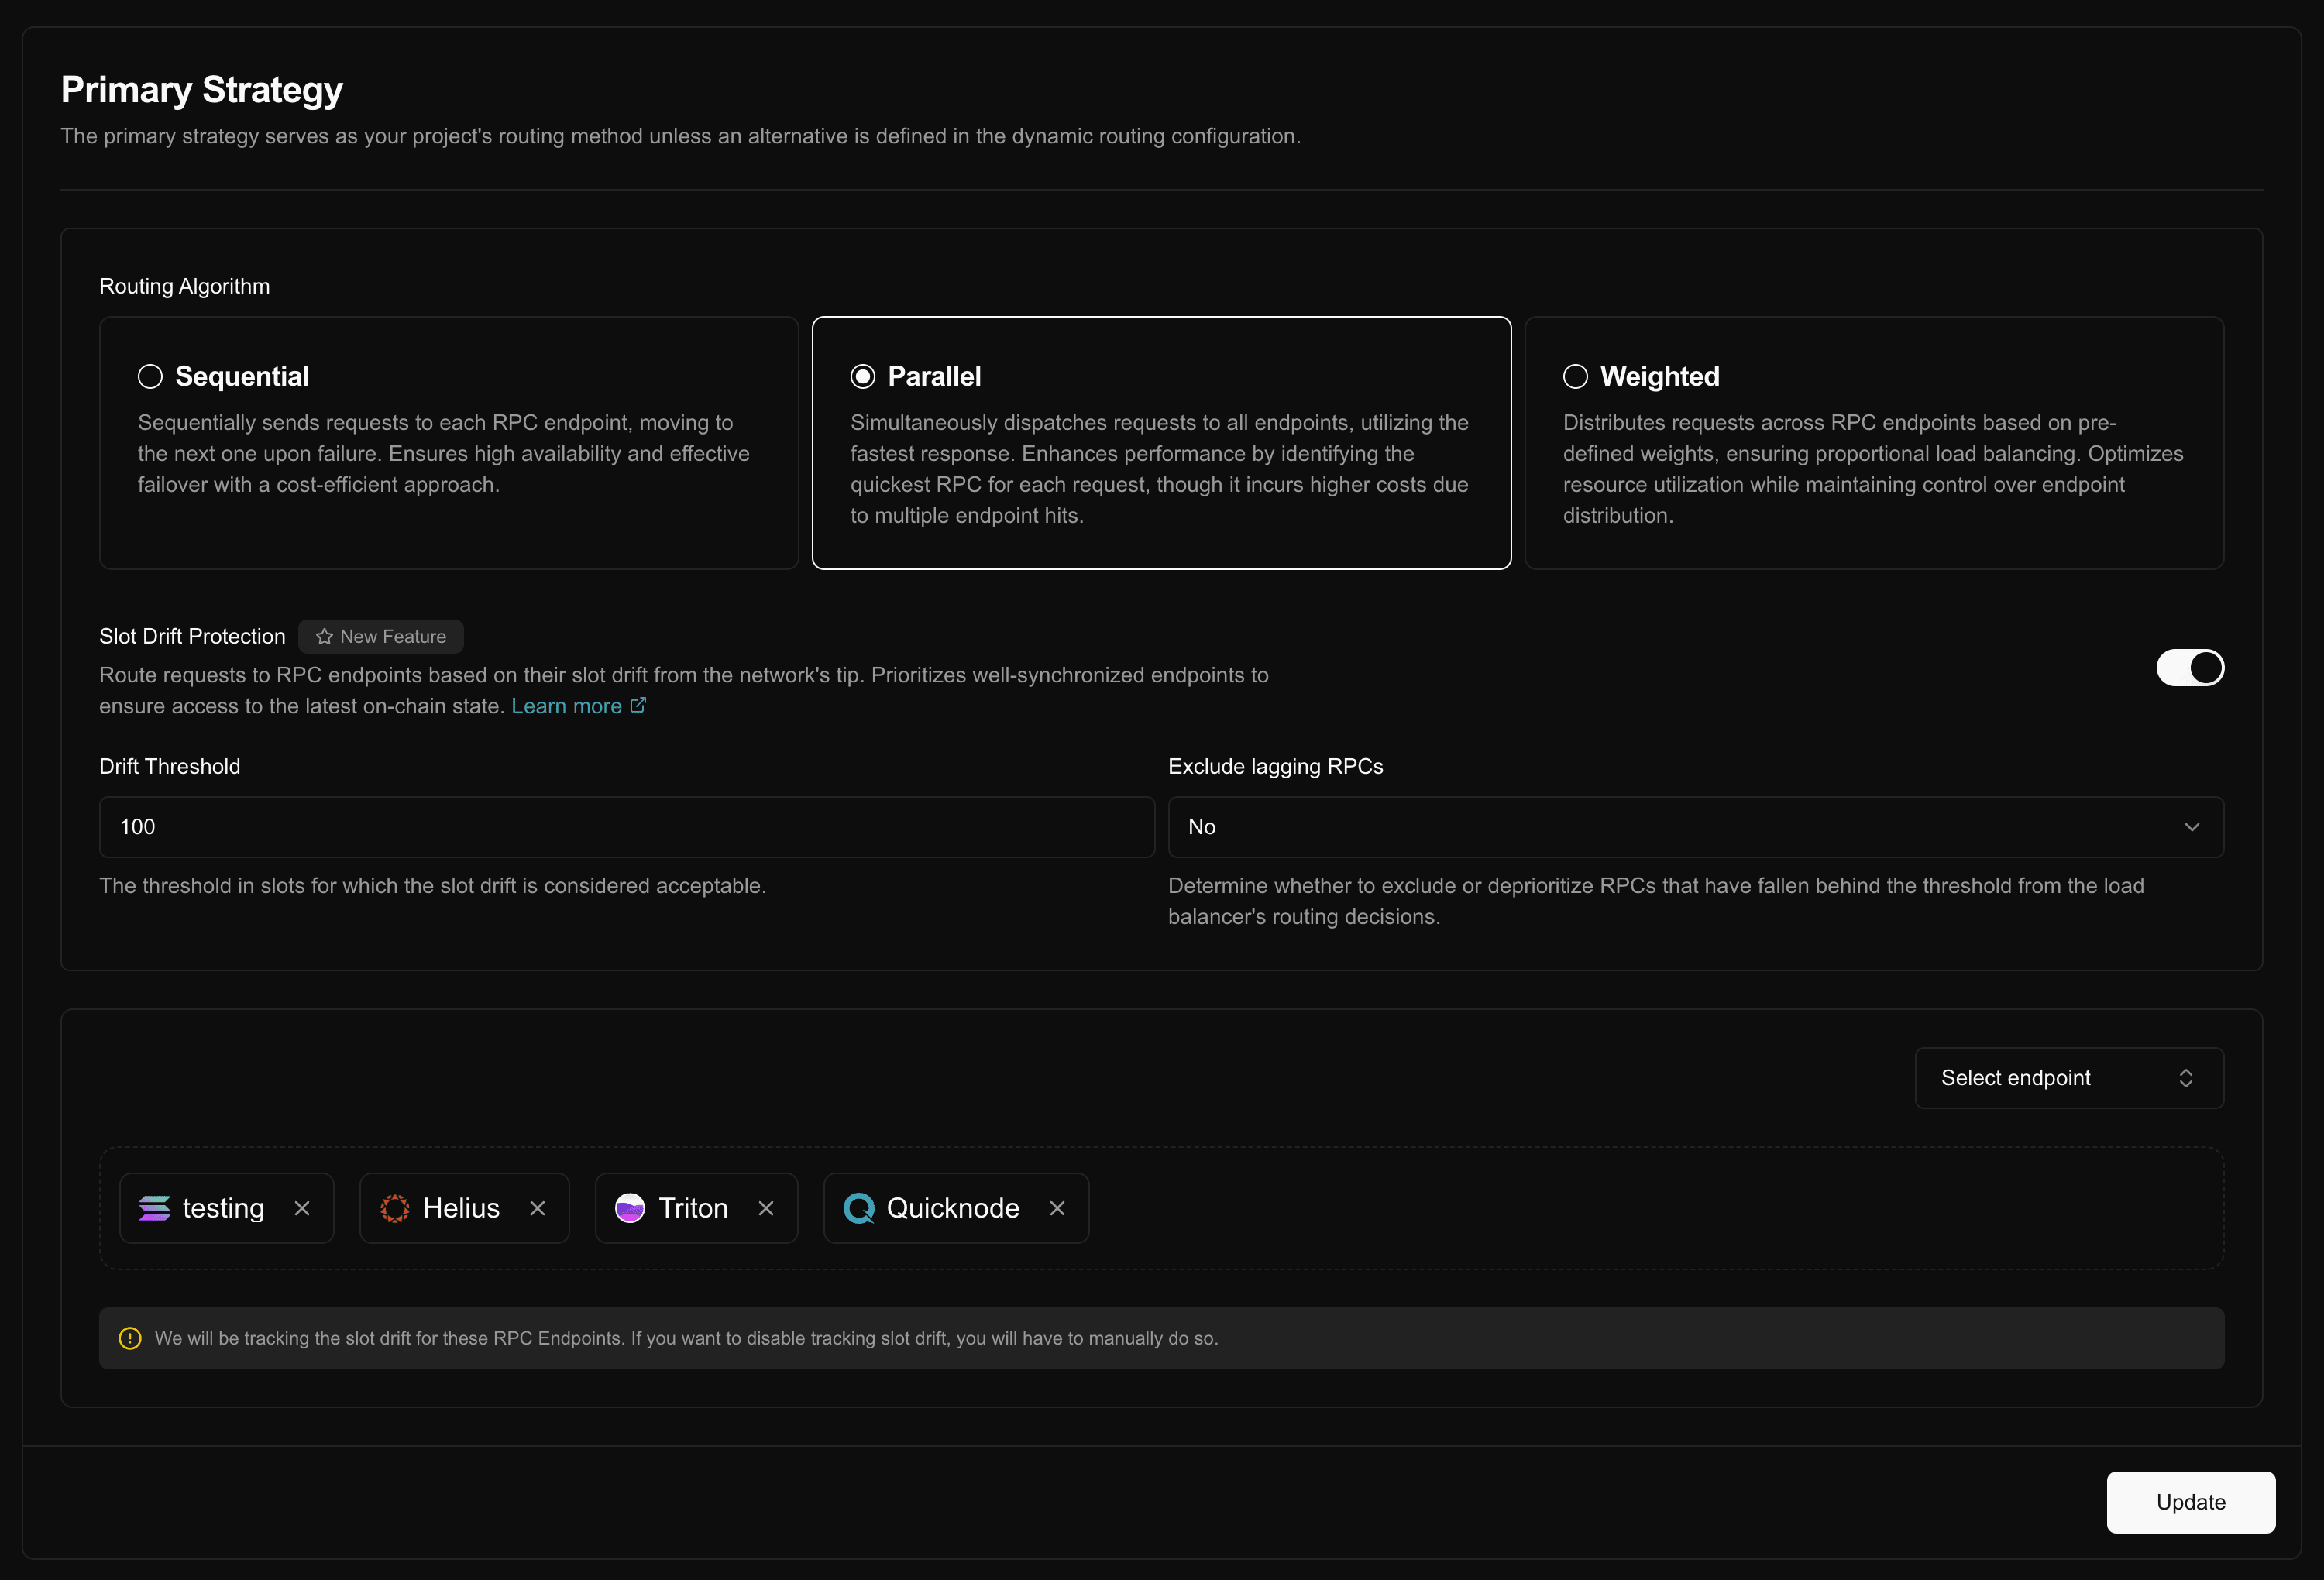
Task: Remove the testing endpoint chip
Action: [x=303, y=1208]
